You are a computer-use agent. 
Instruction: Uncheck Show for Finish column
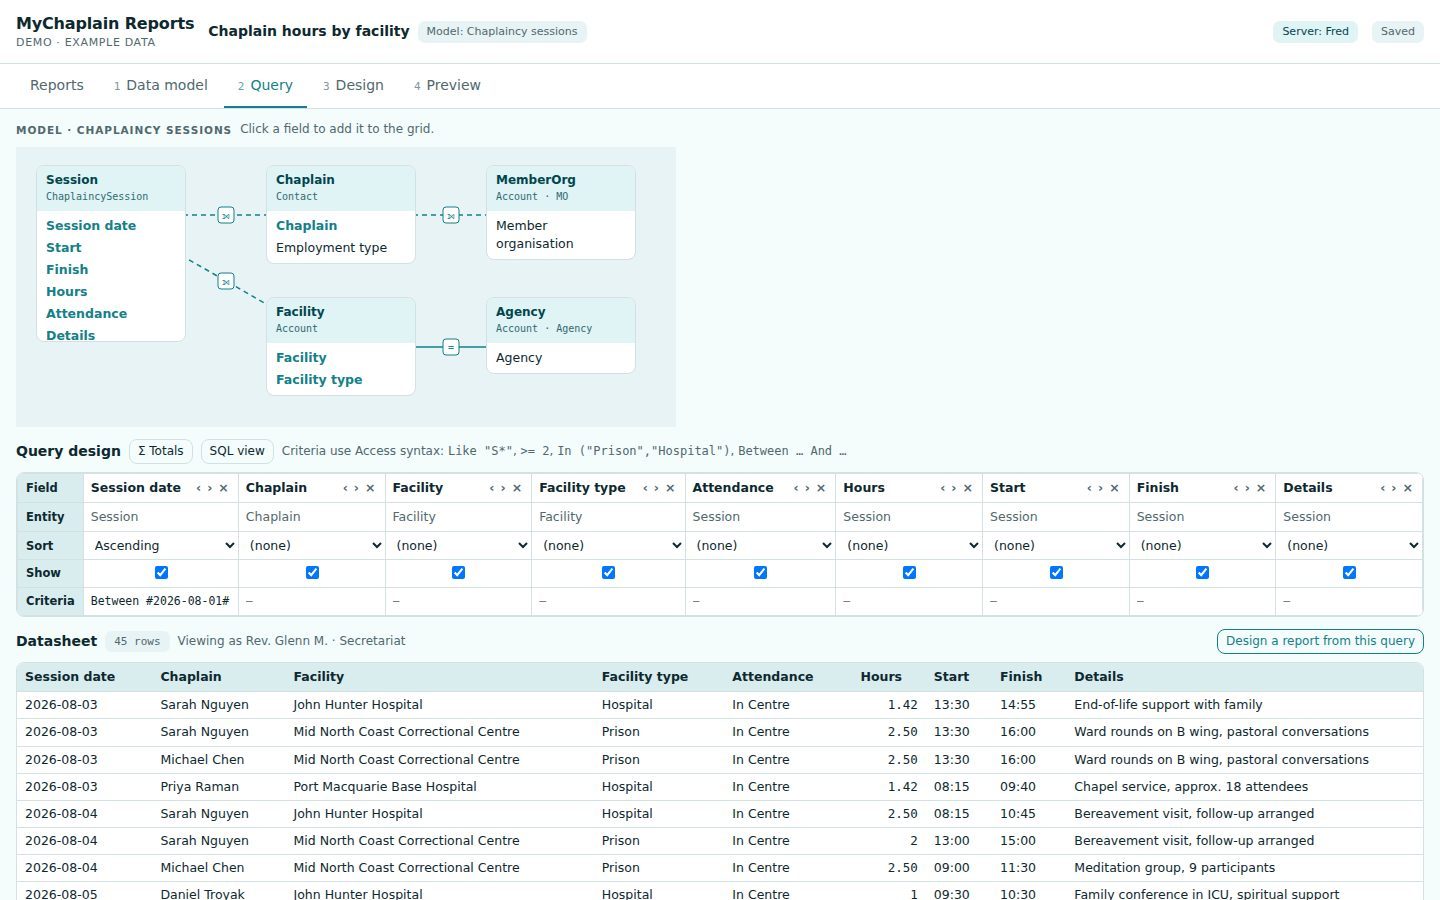(1202, 573)
